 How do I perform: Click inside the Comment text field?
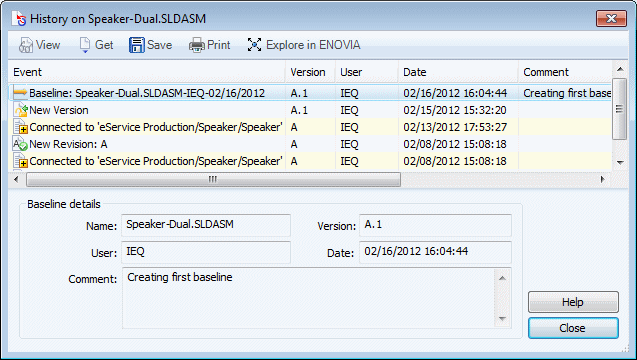pyautogui.click(x=309, y=298)
